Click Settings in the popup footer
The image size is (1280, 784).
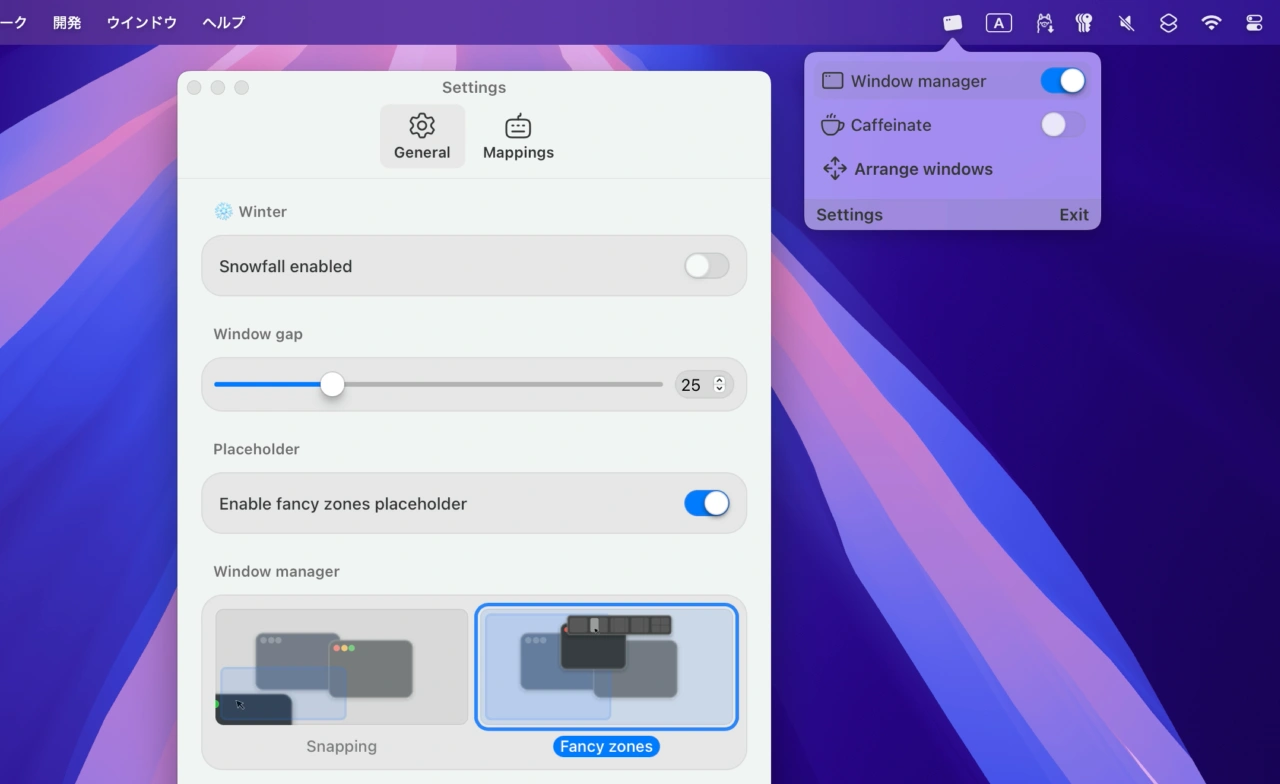[849, 215]
